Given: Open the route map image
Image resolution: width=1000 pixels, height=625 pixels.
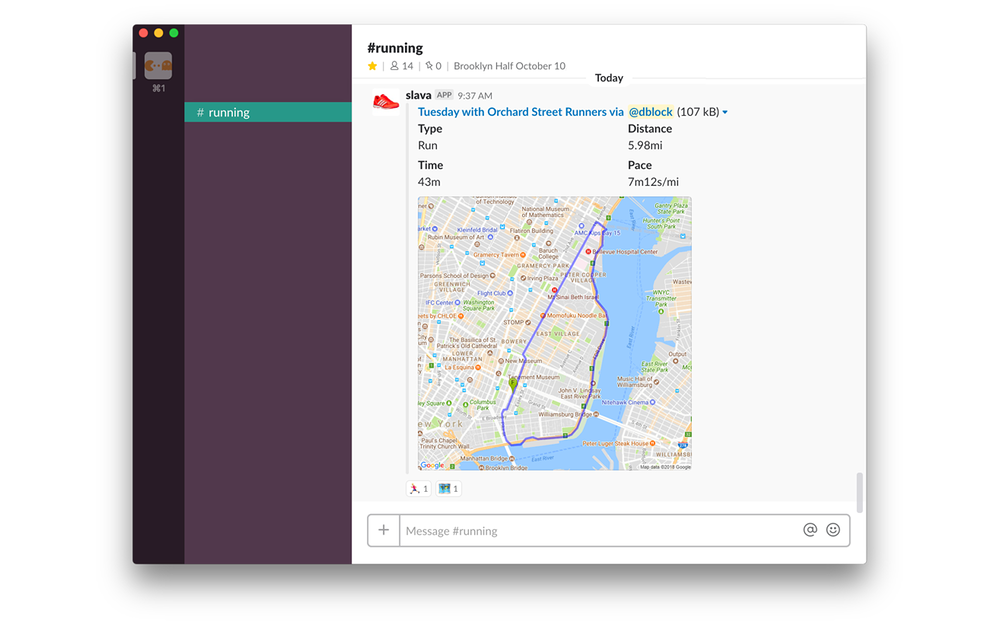Looking at the screenshot, I should (x=554, y=334).
